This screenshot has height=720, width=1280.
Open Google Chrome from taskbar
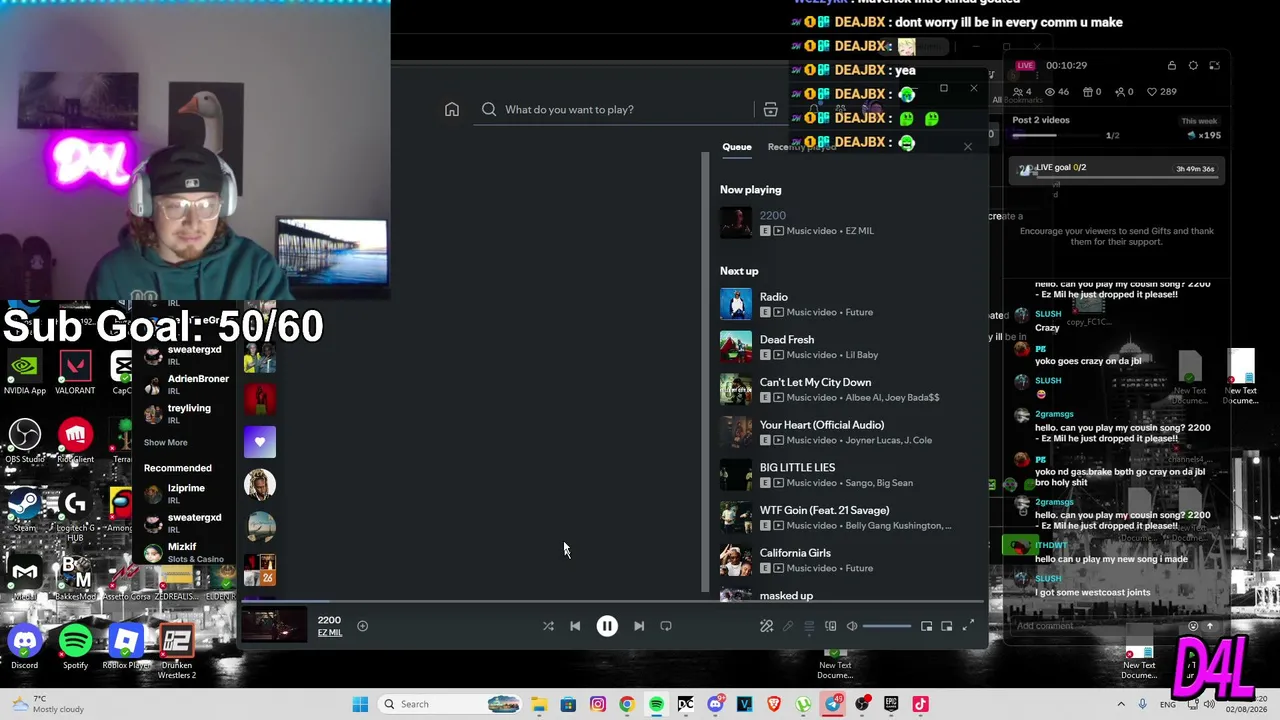[x=627, y=704]
